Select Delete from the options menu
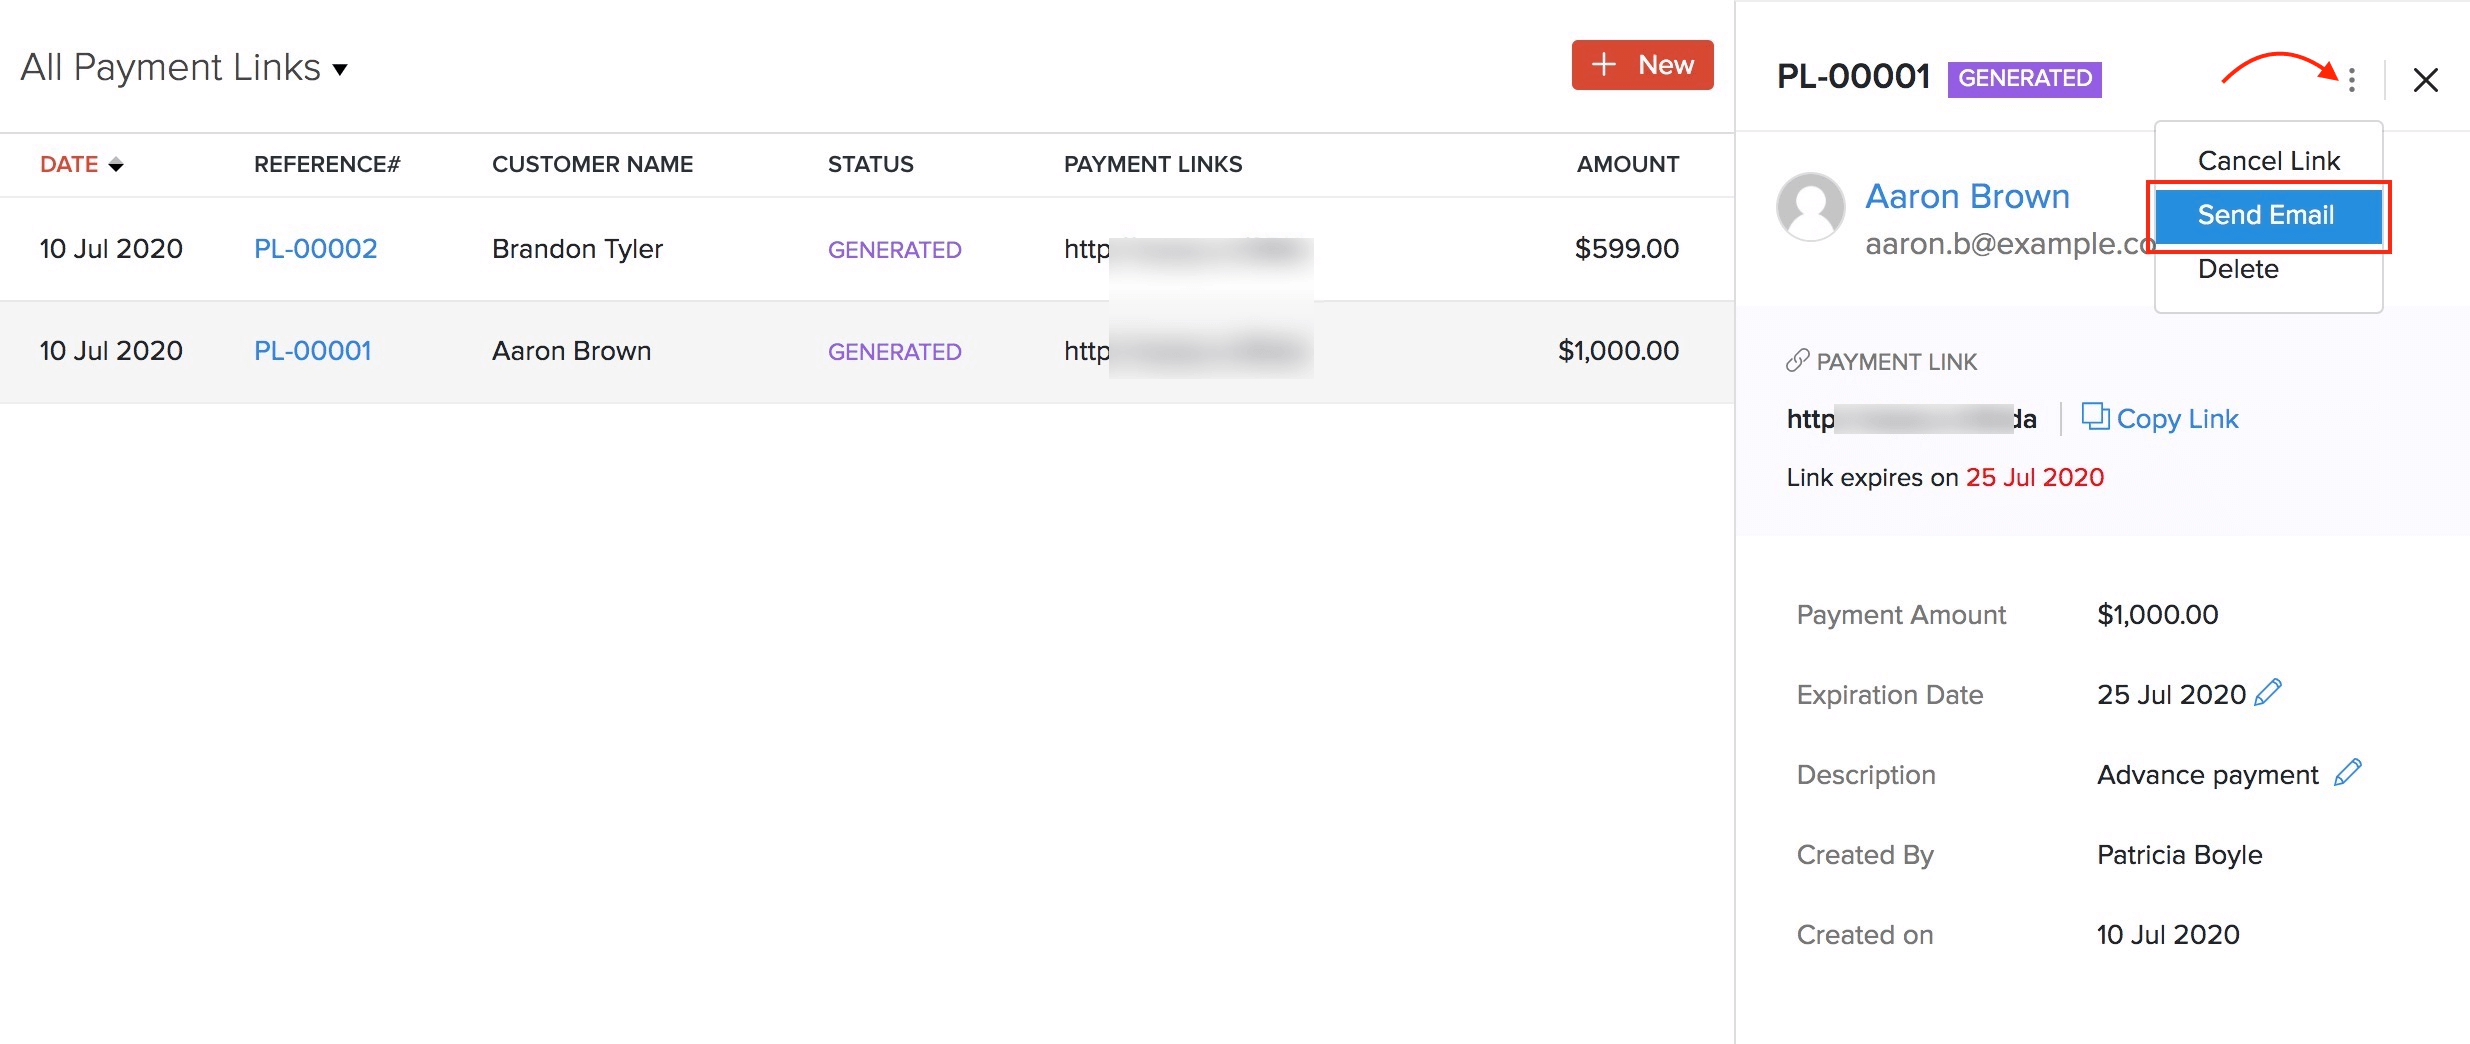The width and height of the screenshot is (2470, 1044). pos(2240,268)
